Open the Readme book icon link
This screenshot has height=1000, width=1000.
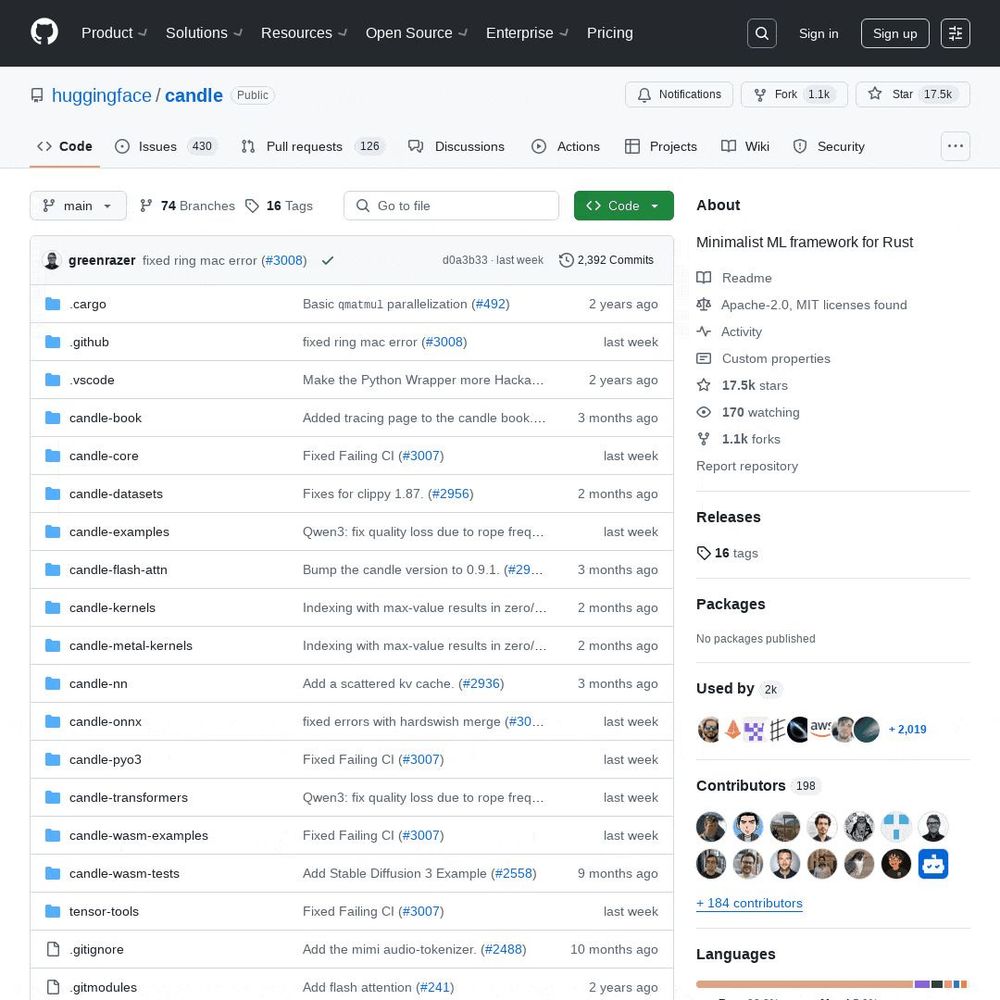[x=703, y=278]
